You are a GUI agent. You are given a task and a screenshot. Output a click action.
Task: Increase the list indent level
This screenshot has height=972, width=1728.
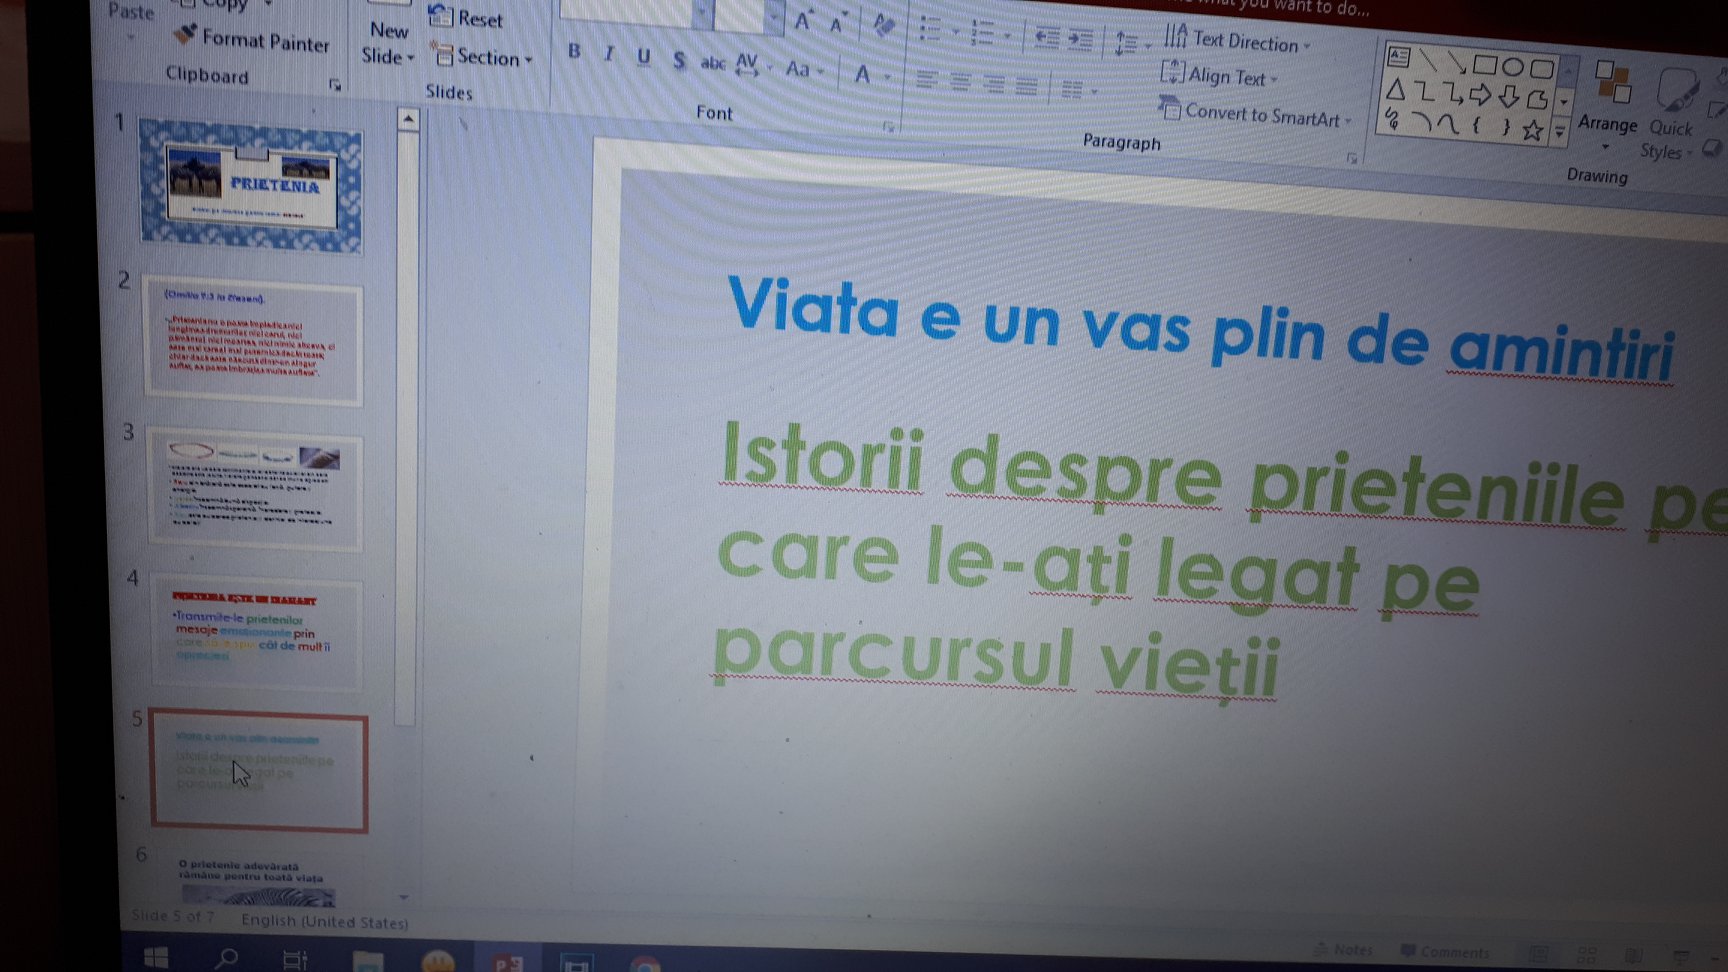(1080, 39)
